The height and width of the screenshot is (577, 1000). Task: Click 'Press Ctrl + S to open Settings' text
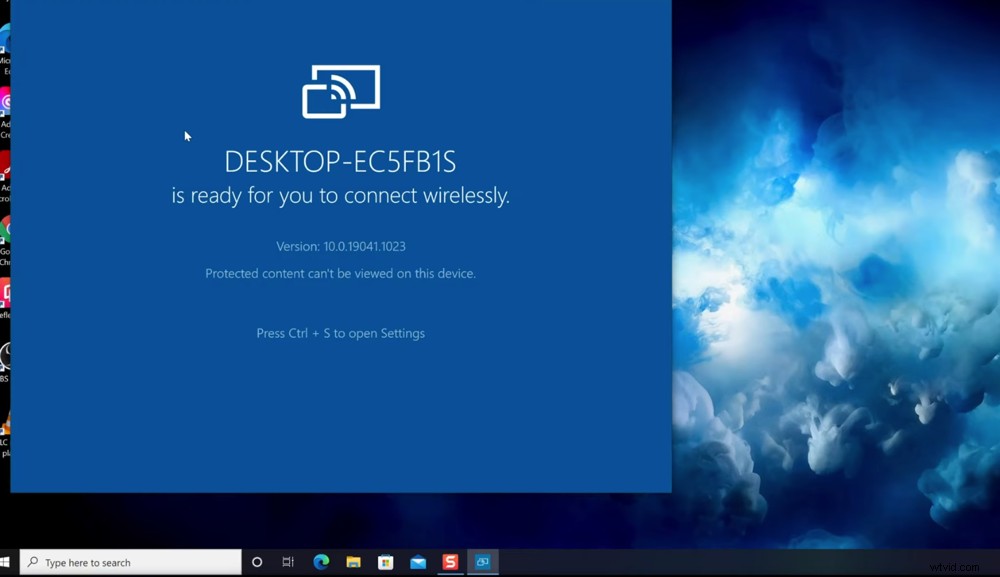(340, 333)
